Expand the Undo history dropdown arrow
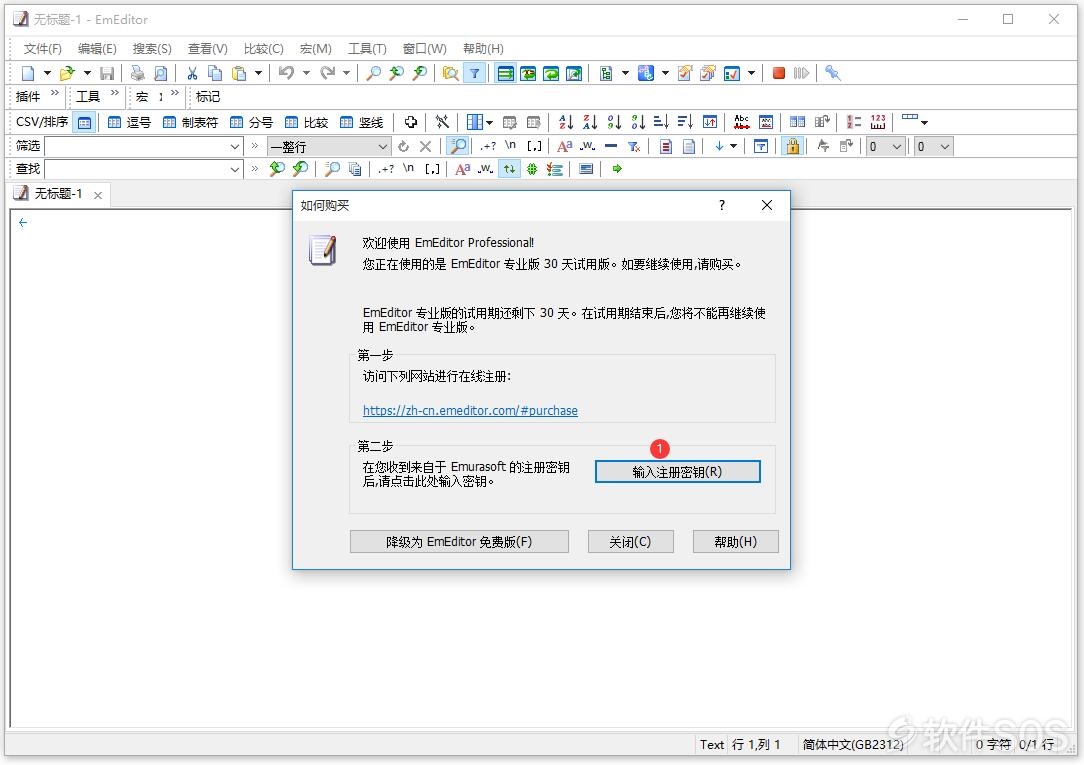The width and height of the screenshot is (1084, 765). 306,73
